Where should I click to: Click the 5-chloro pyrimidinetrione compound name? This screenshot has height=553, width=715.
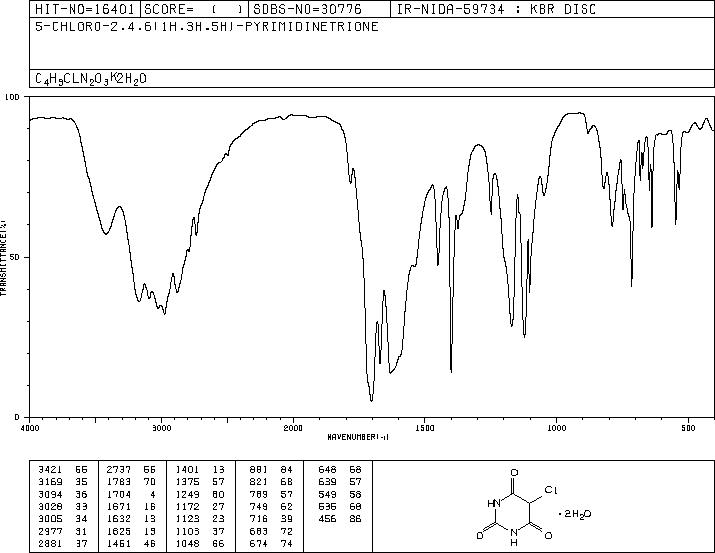click(x=207, y=27)
